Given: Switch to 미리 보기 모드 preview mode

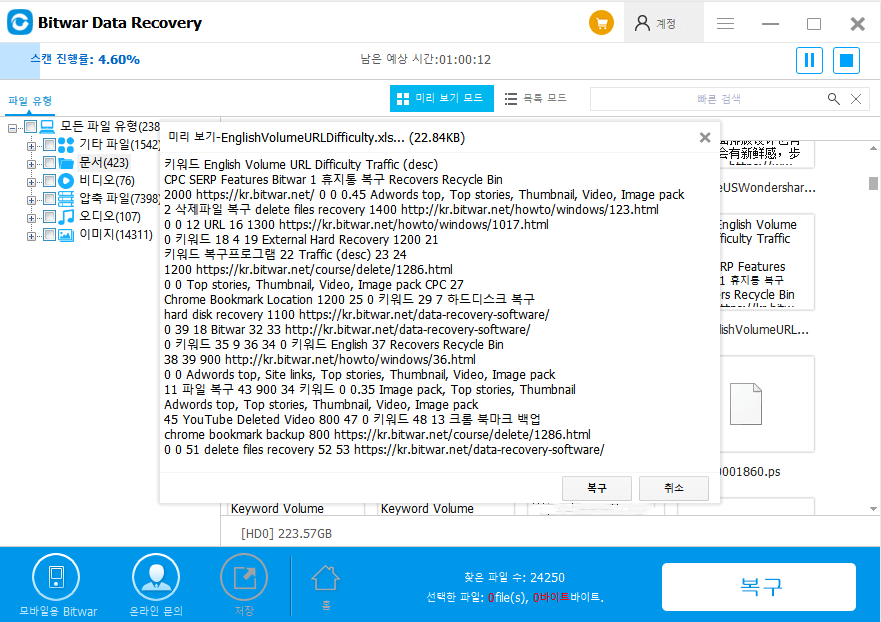Looking at the screenshot, I should (x=442, y=98).
